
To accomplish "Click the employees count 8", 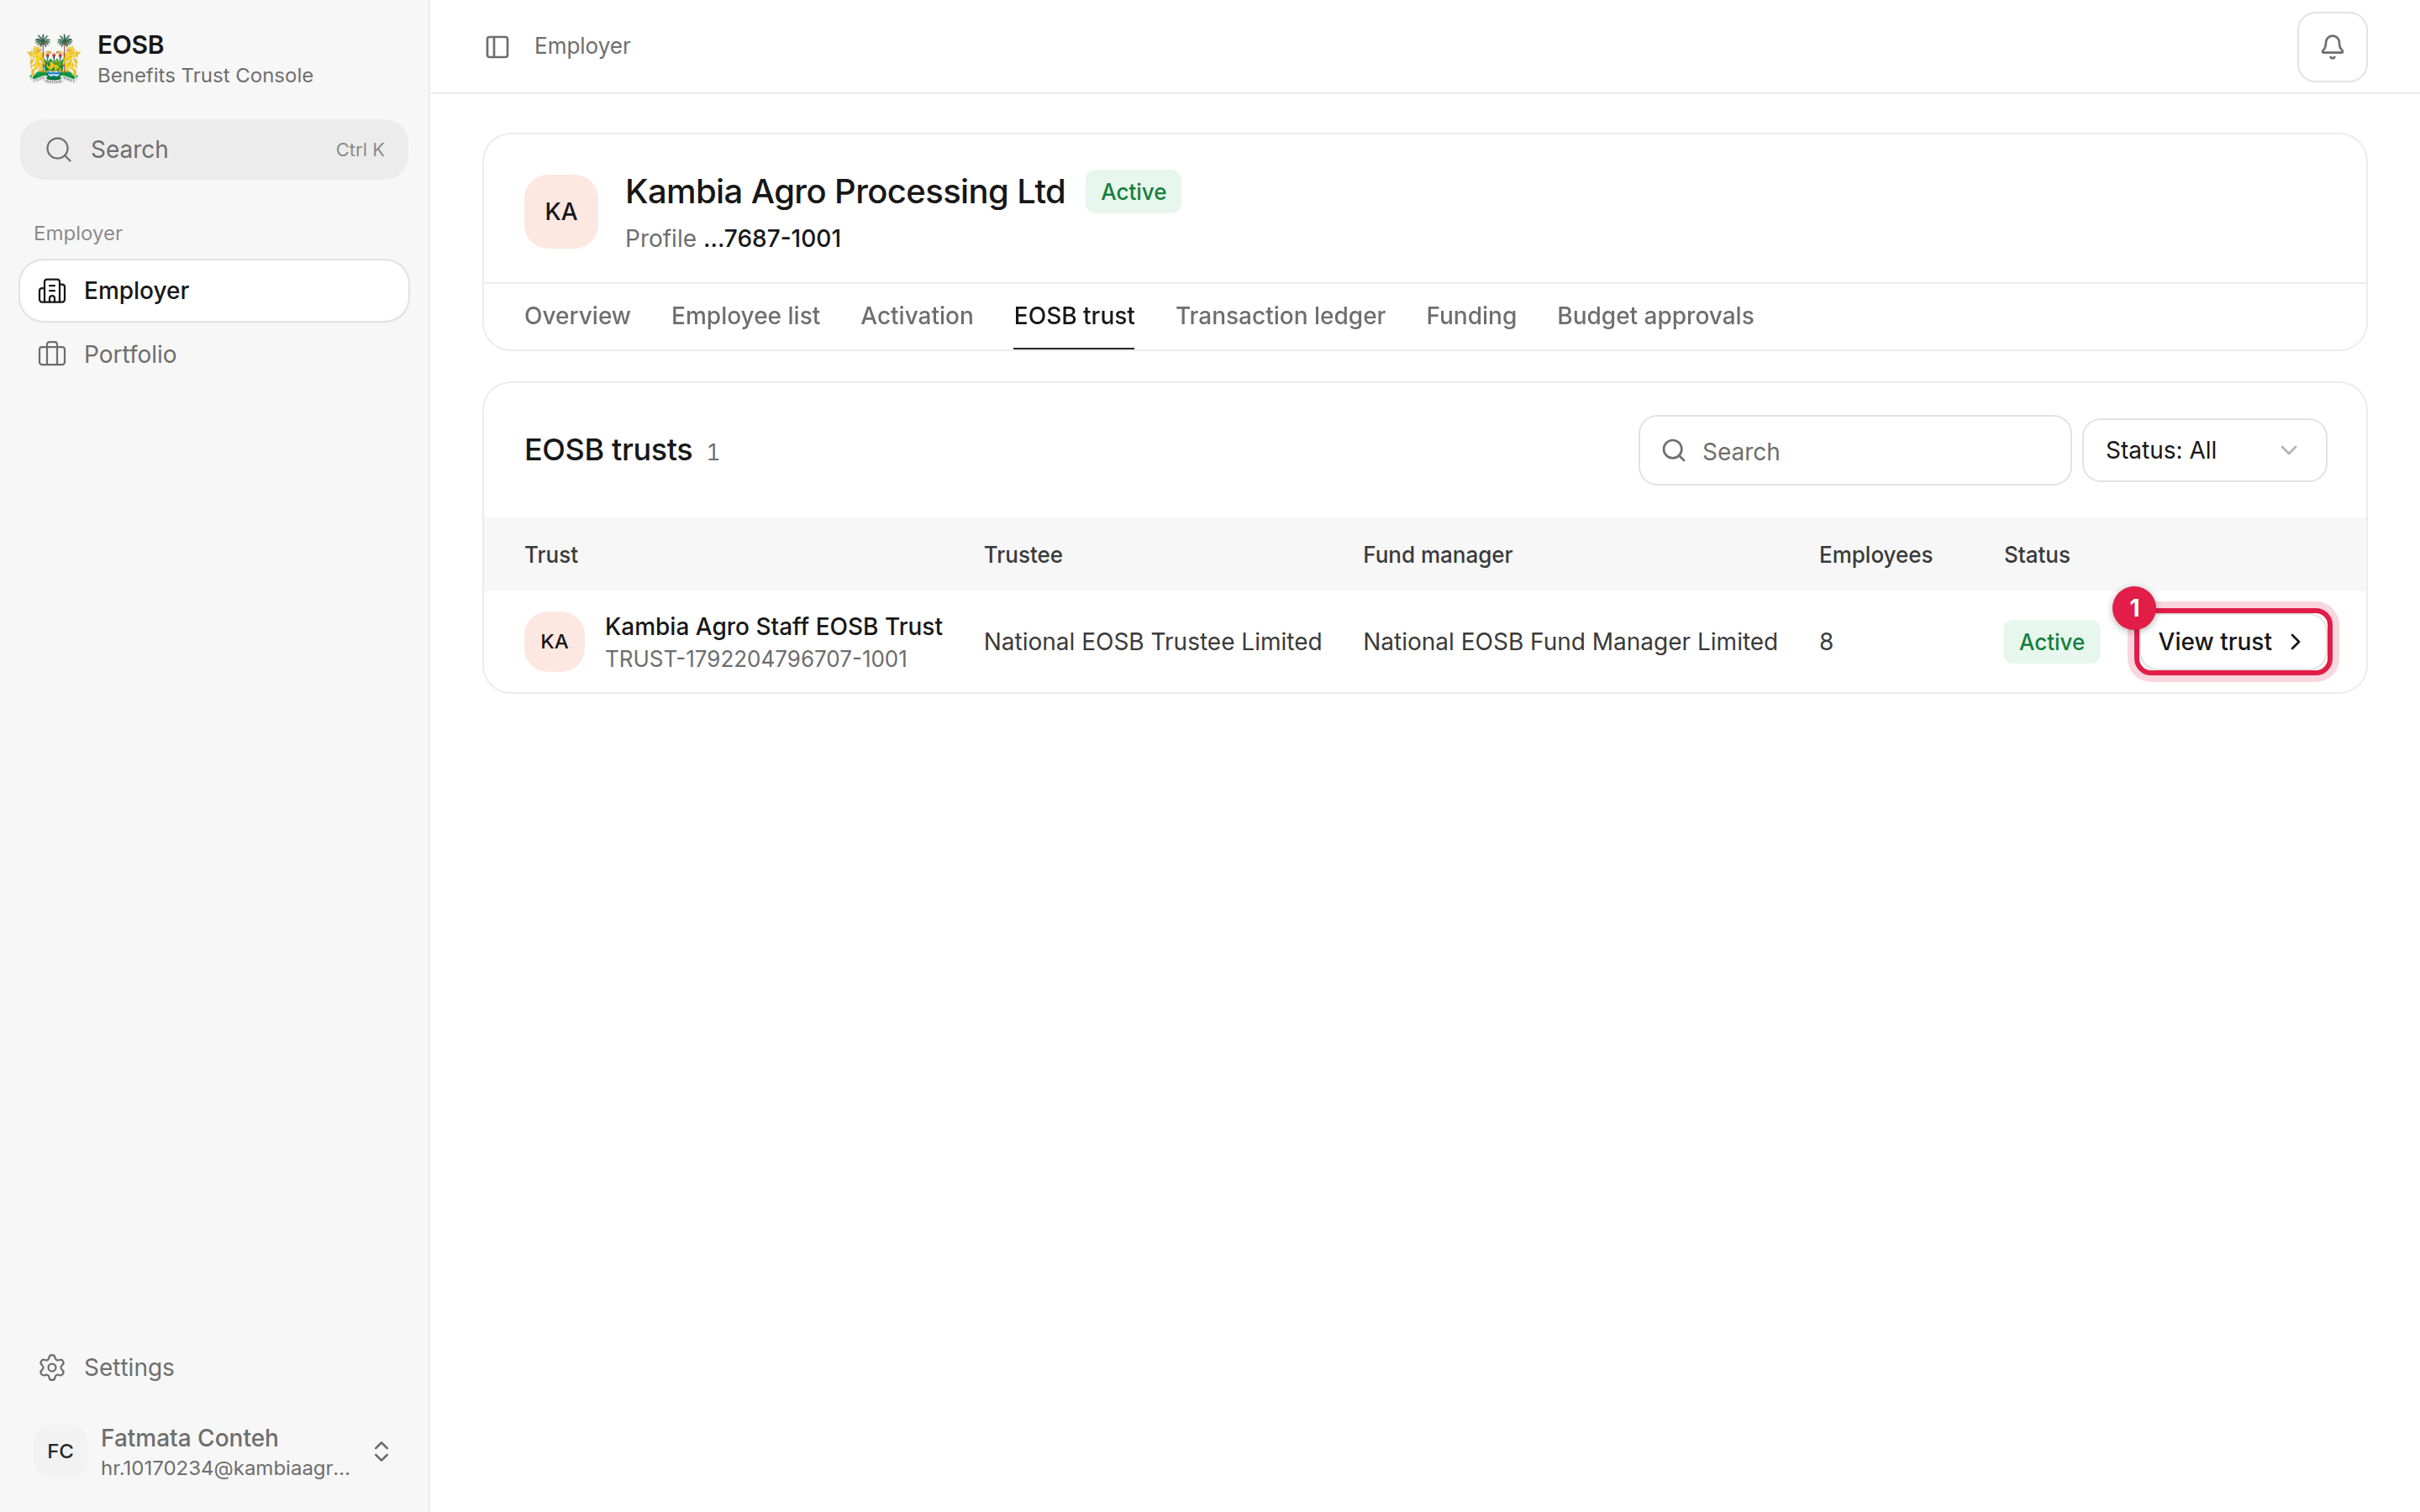I will click(x=1826, y=642).
